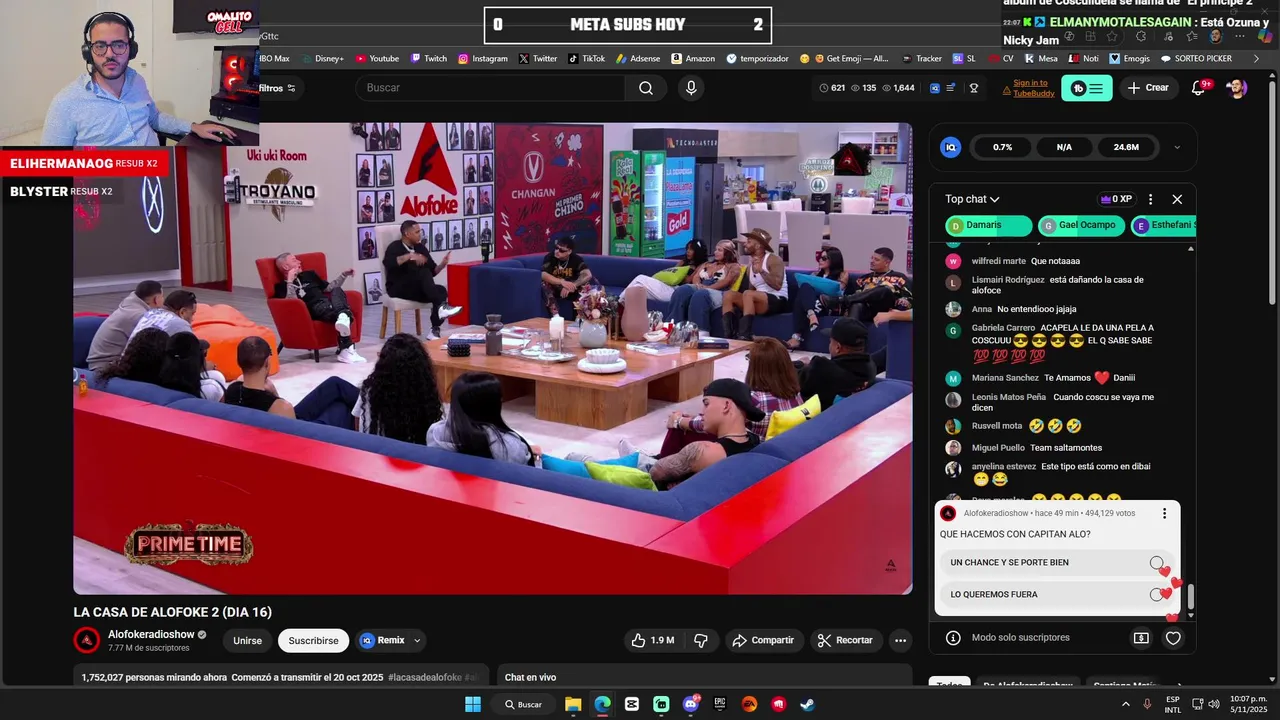
Task: Open Discord from the taskbar
Action: [x=690, y=704]
